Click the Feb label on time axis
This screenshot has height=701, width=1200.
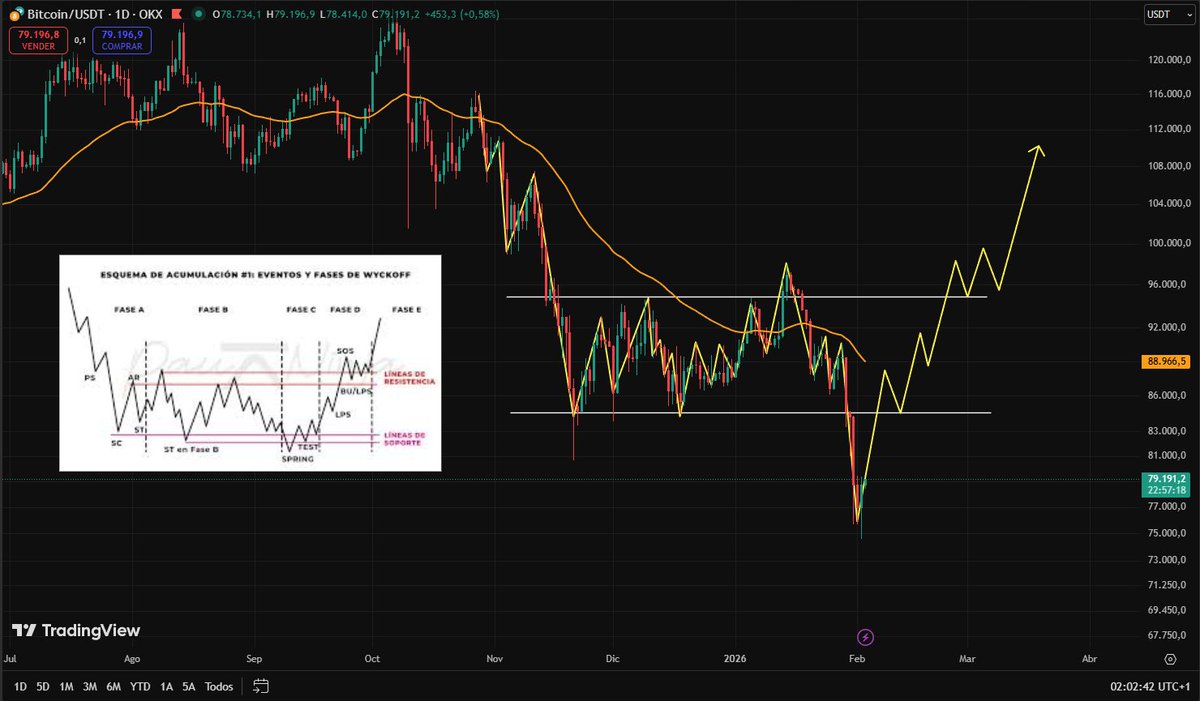tap(856, 660)
